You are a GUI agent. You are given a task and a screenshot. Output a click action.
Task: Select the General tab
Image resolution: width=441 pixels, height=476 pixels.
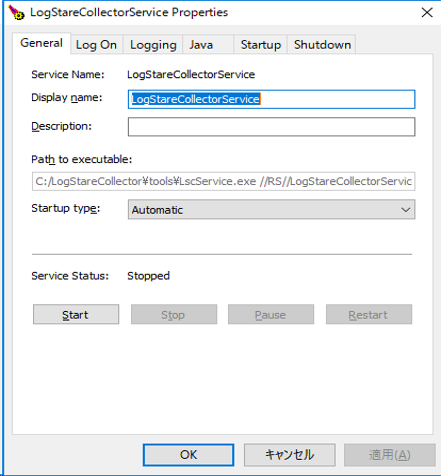point(41,43)
